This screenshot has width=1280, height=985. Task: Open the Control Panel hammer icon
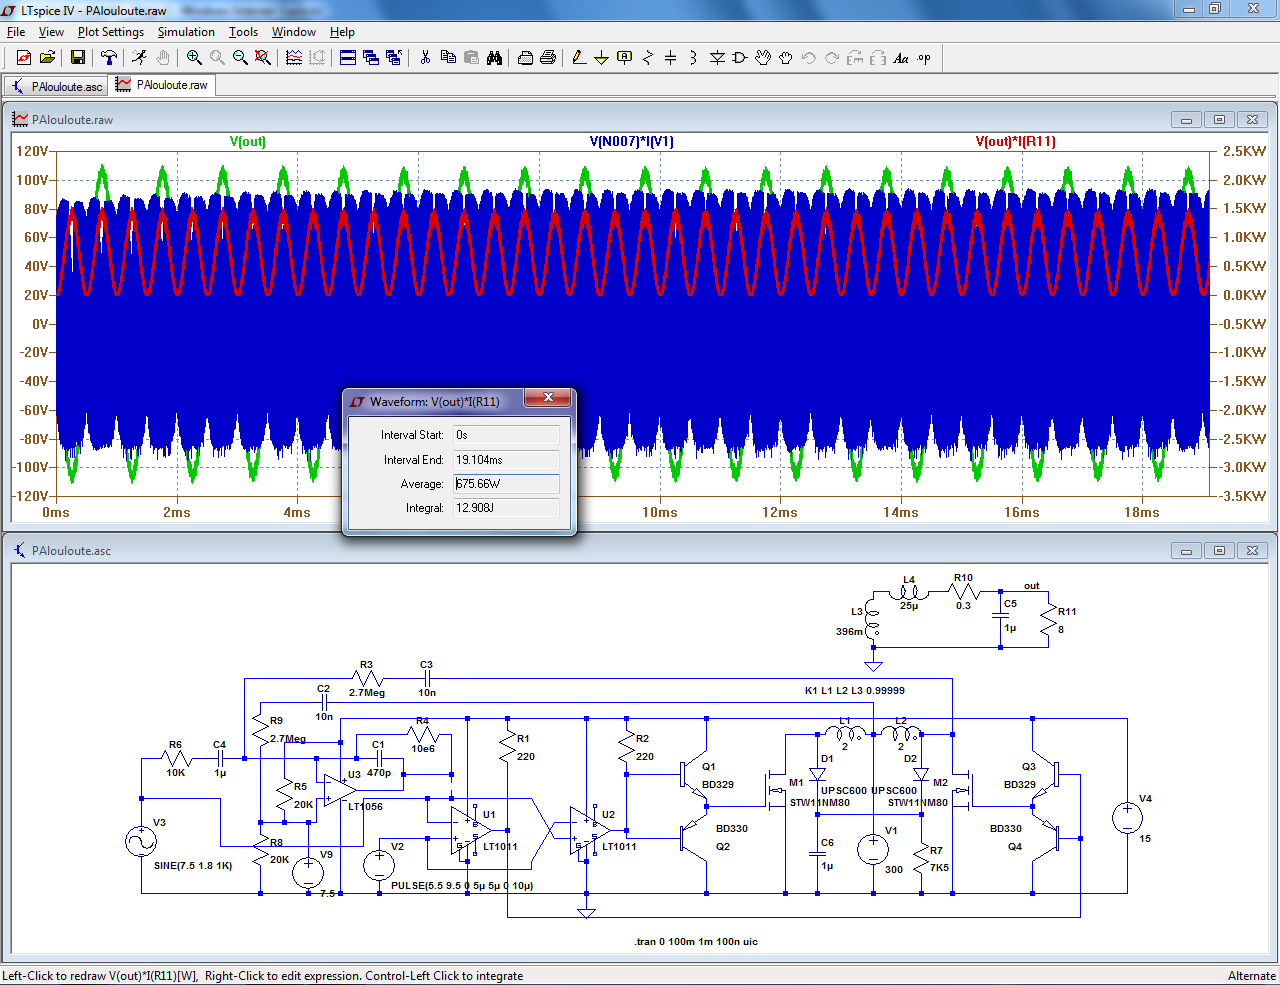[x=109, y=58]
